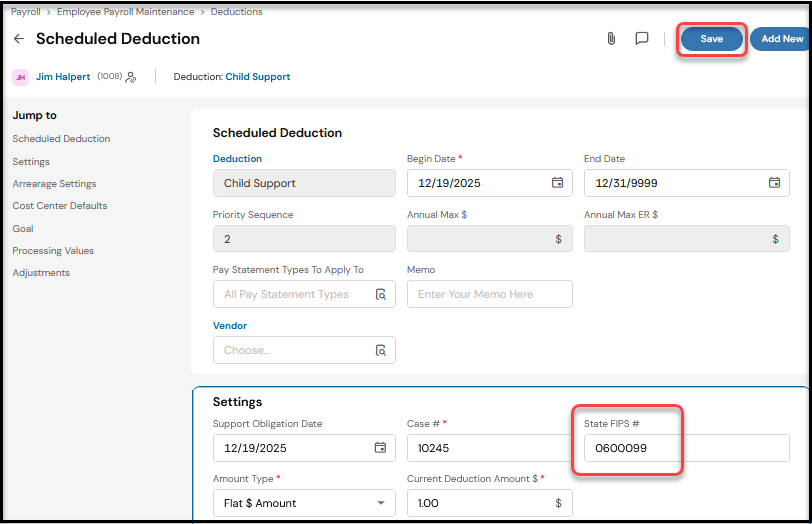Click the Current Deduction Amount field

coord(489,503)
